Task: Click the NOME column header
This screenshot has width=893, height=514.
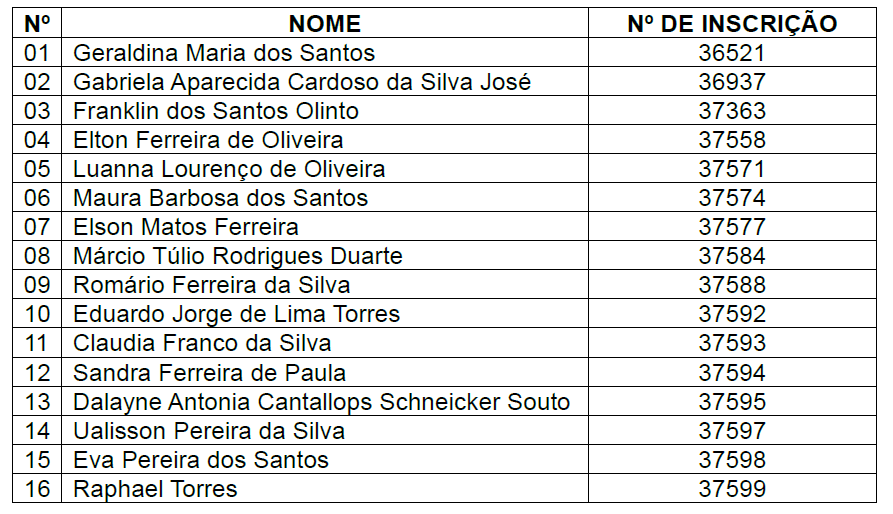Action: point(325,24)
